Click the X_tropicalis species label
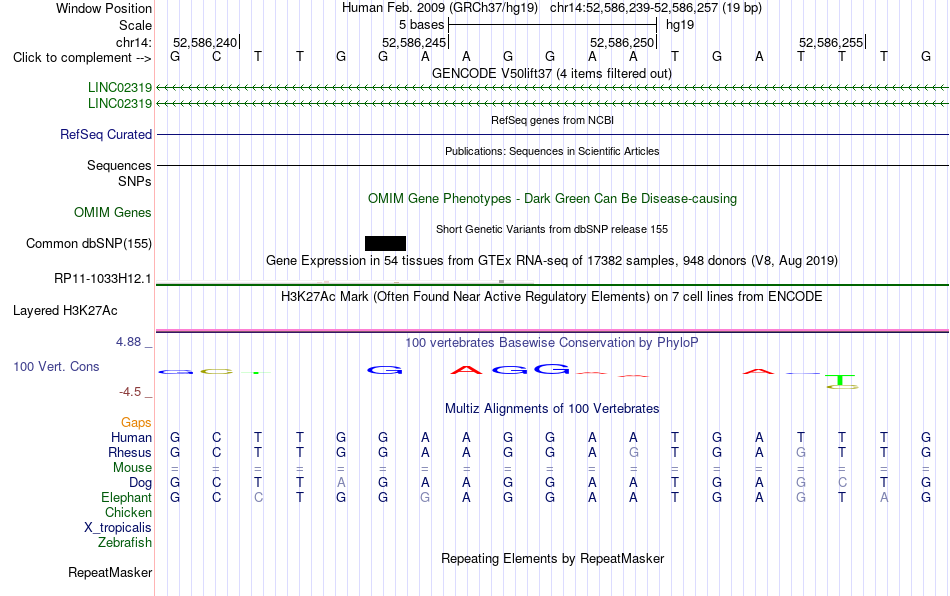Viewport: 950px width, 596px height. coord(118,528)
